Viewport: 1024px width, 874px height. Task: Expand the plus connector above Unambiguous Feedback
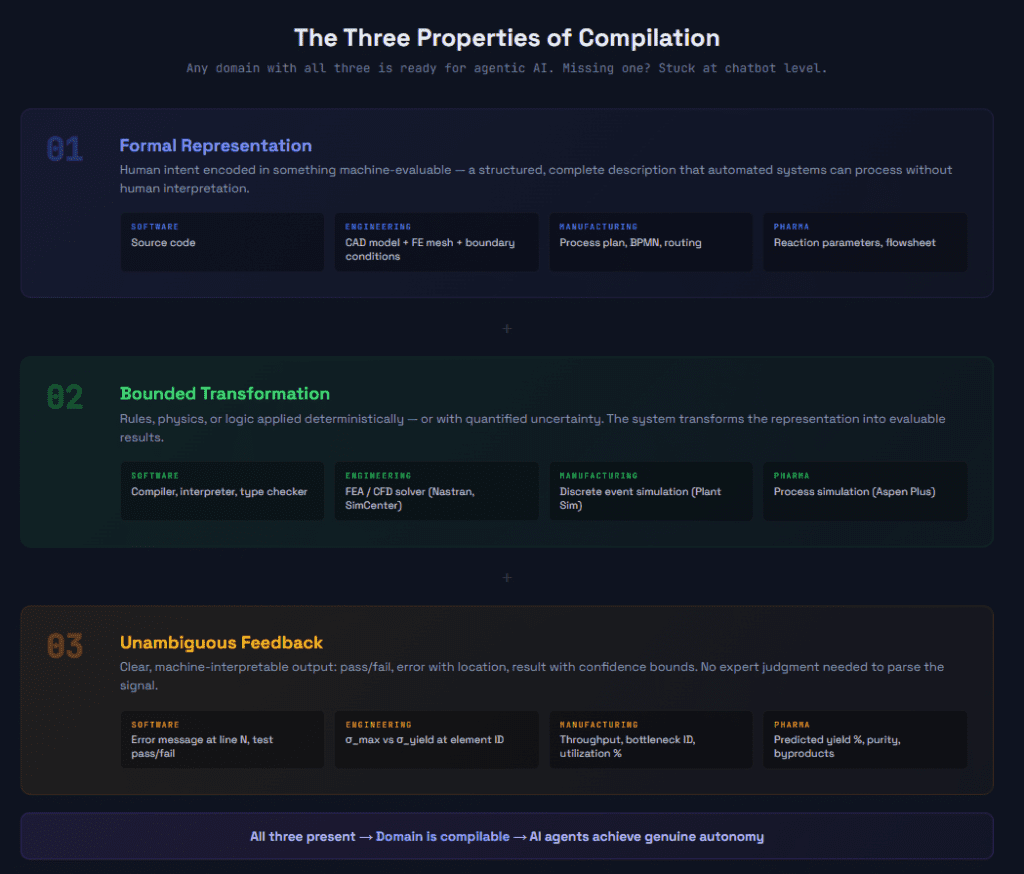[507, 578]
